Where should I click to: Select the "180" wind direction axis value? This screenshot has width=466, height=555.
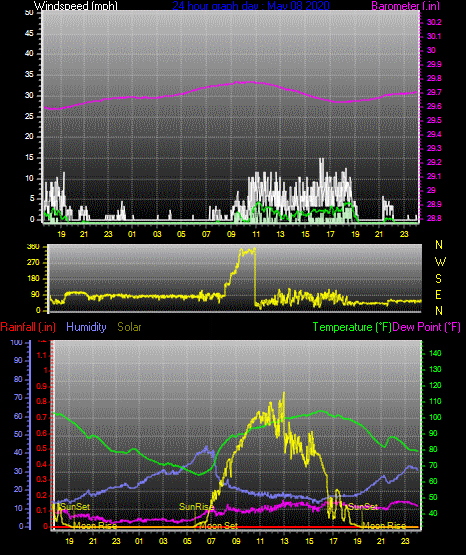tap(33, 279)
